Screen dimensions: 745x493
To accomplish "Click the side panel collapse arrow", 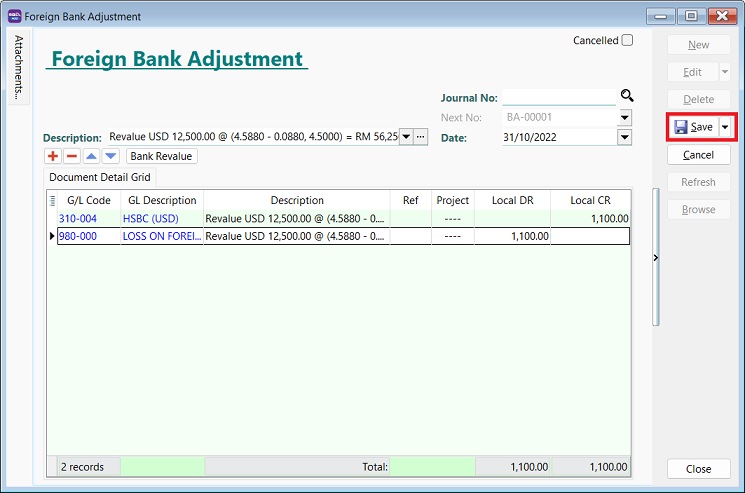I will click(655, 258).
